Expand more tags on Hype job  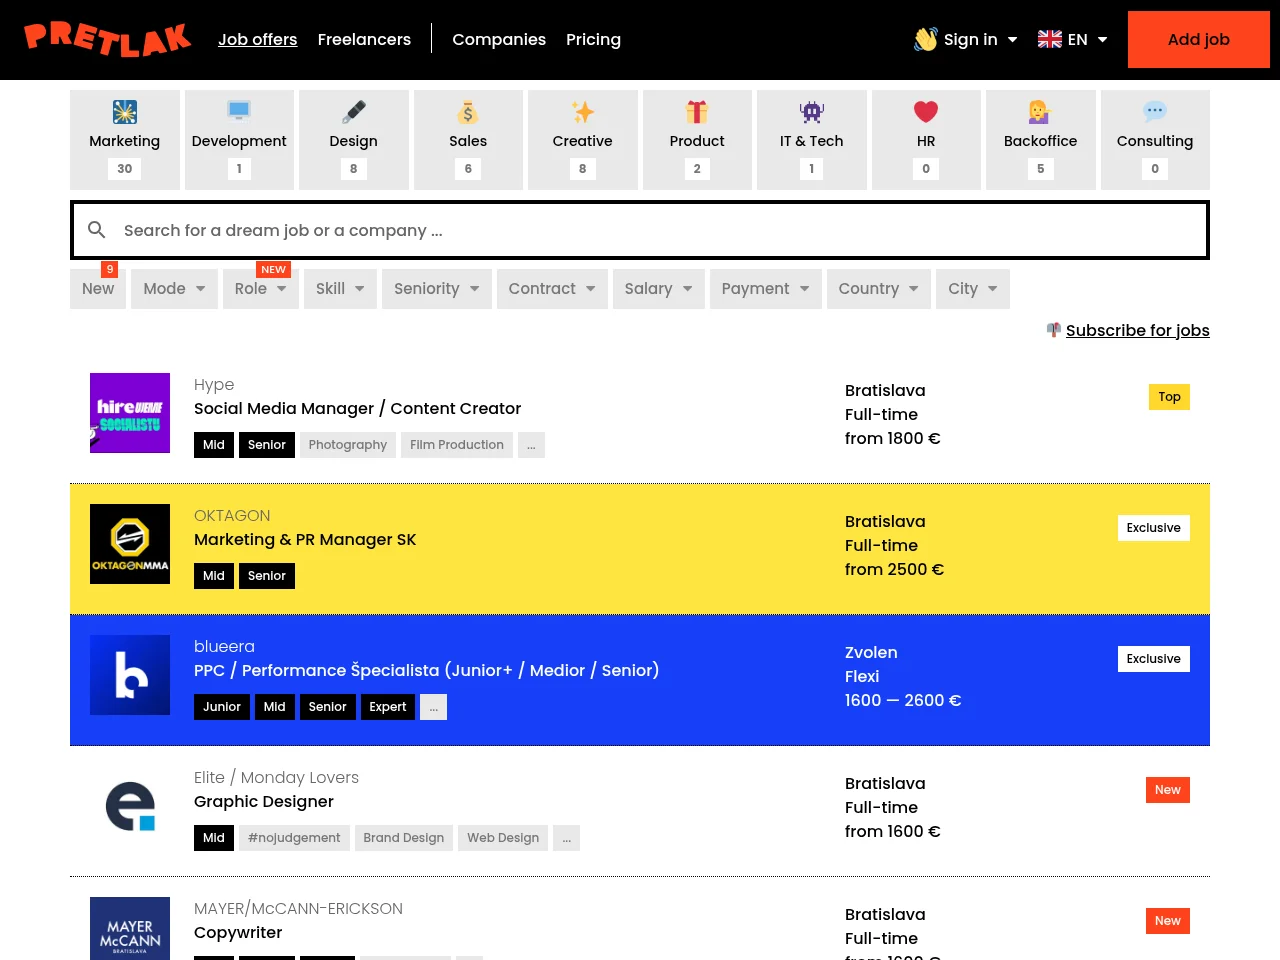(531, 445)
